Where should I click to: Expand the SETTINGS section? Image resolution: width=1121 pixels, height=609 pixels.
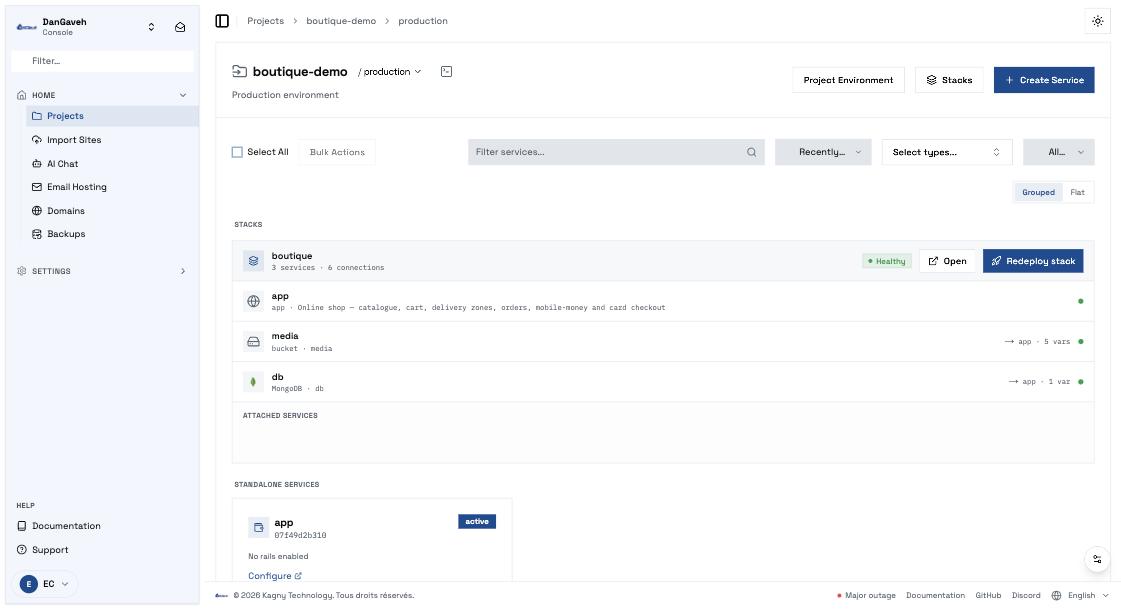pos(182,272)
